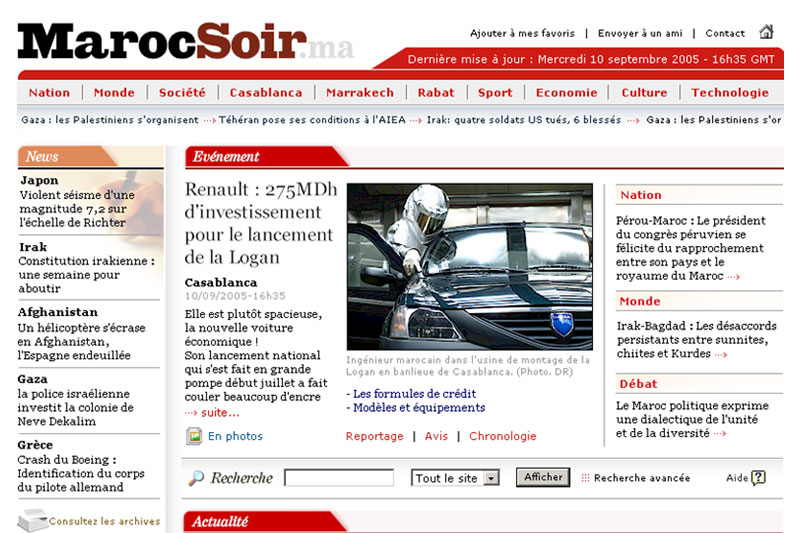Open the Reportage link
The height and width of the screenshot is (533, 800).
[x=374, y=437]
